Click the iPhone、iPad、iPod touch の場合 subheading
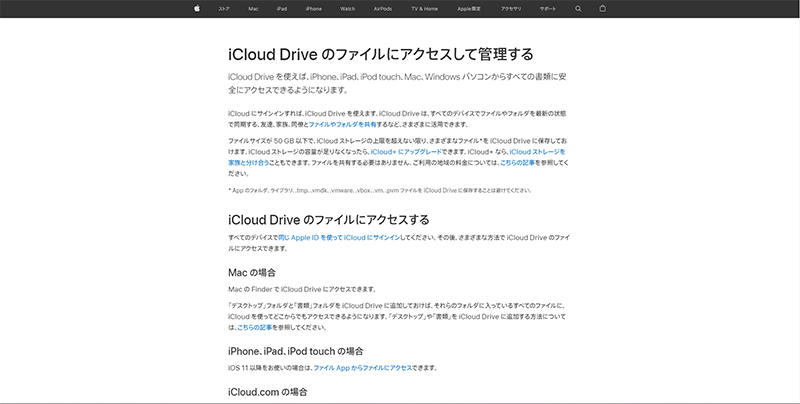 [x=295, y=351]
